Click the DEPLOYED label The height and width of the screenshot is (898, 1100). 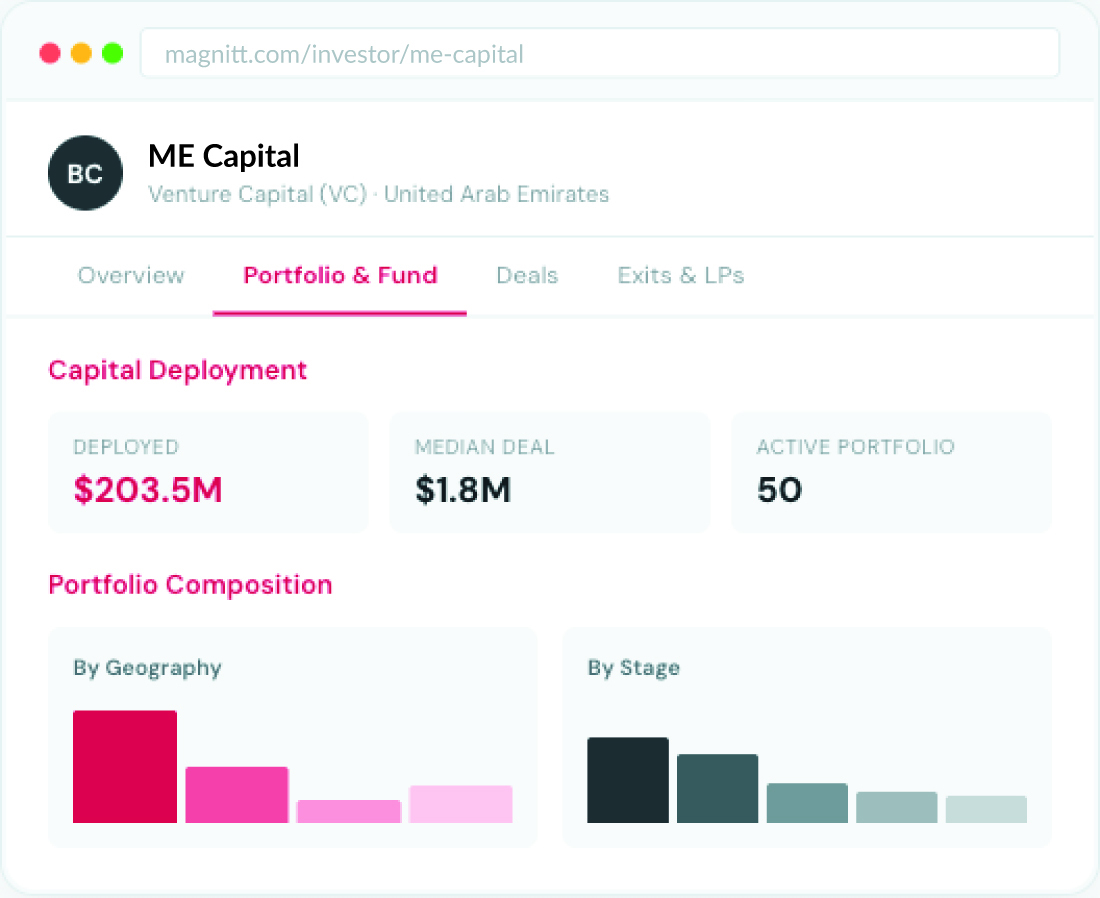tap(126, 447)
